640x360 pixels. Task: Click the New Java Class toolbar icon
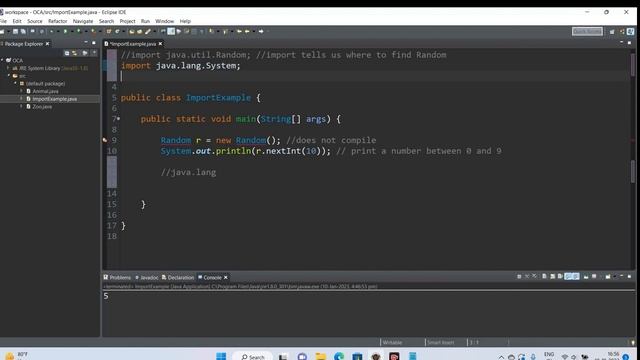(x=117, y=31)
